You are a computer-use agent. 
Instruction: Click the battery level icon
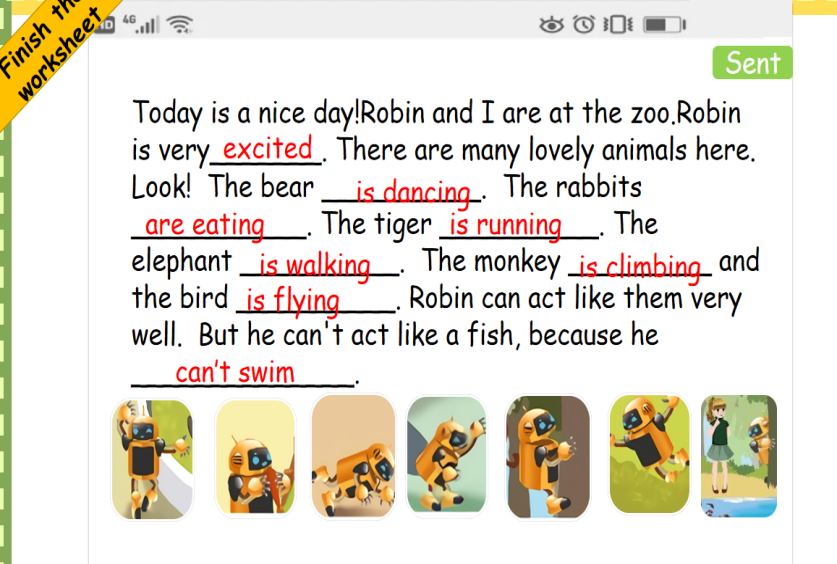point(664,25)
